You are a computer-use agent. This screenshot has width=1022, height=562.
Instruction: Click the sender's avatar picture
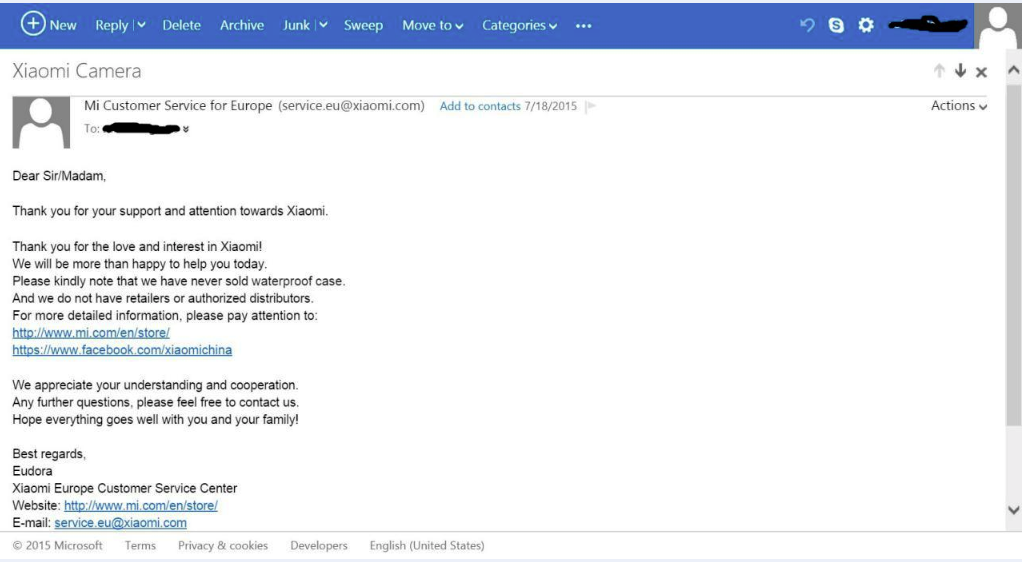pos(41,123)
